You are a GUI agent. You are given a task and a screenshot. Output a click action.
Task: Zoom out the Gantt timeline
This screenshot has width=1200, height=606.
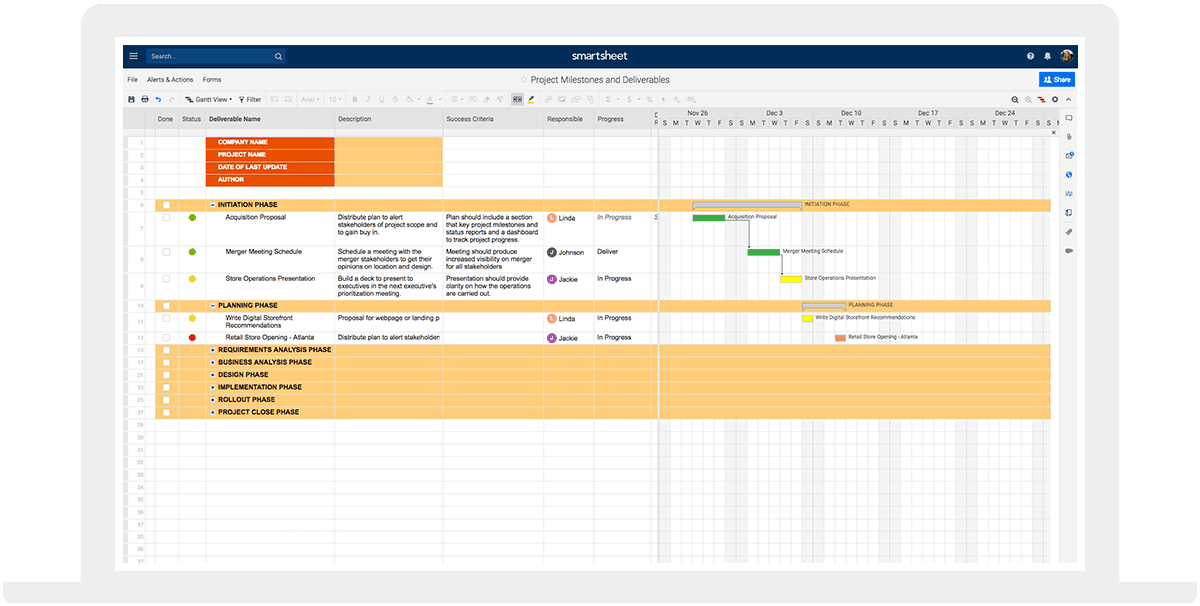(x=1014, y=99)
